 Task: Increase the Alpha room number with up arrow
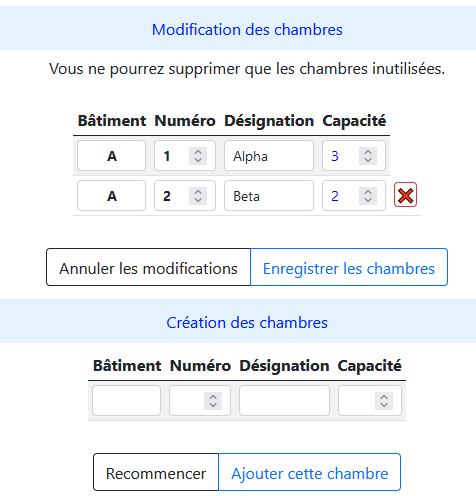pyautogui.click(x=198, y=152)
